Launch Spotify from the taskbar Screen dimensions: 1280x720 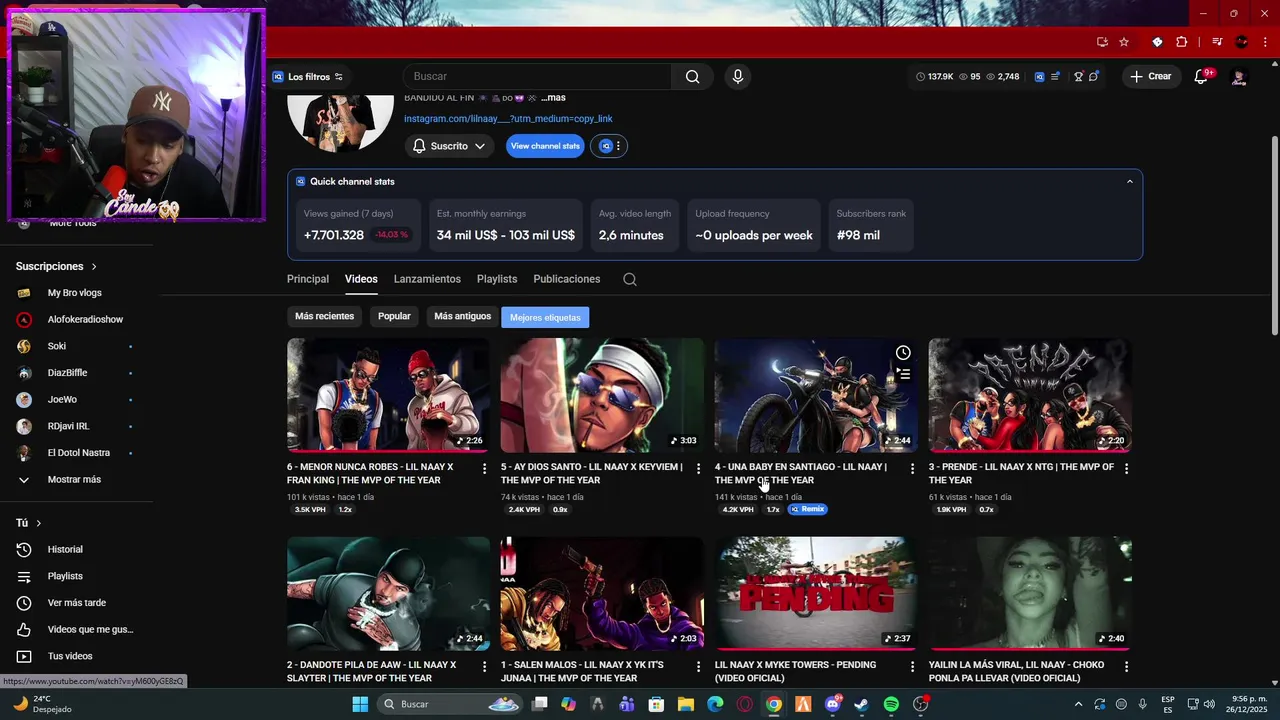tap(891, 704)
